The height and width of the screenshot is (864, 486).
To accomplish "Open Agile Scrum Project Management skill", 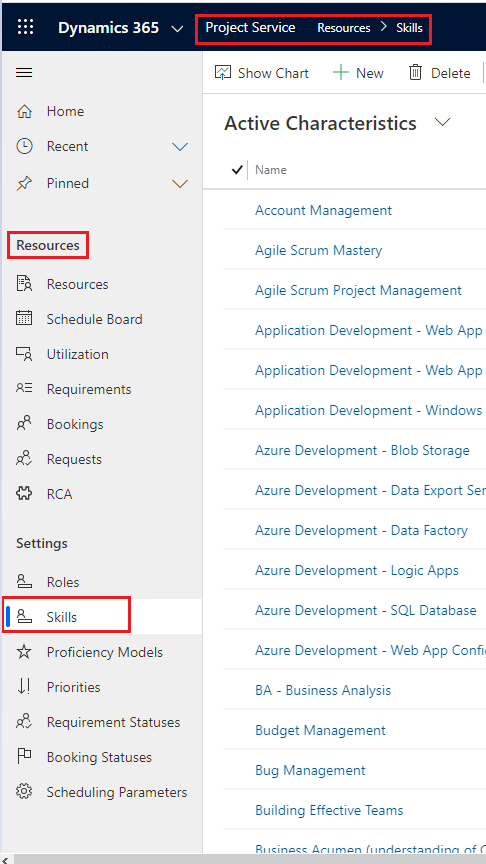I will point(358,290).
